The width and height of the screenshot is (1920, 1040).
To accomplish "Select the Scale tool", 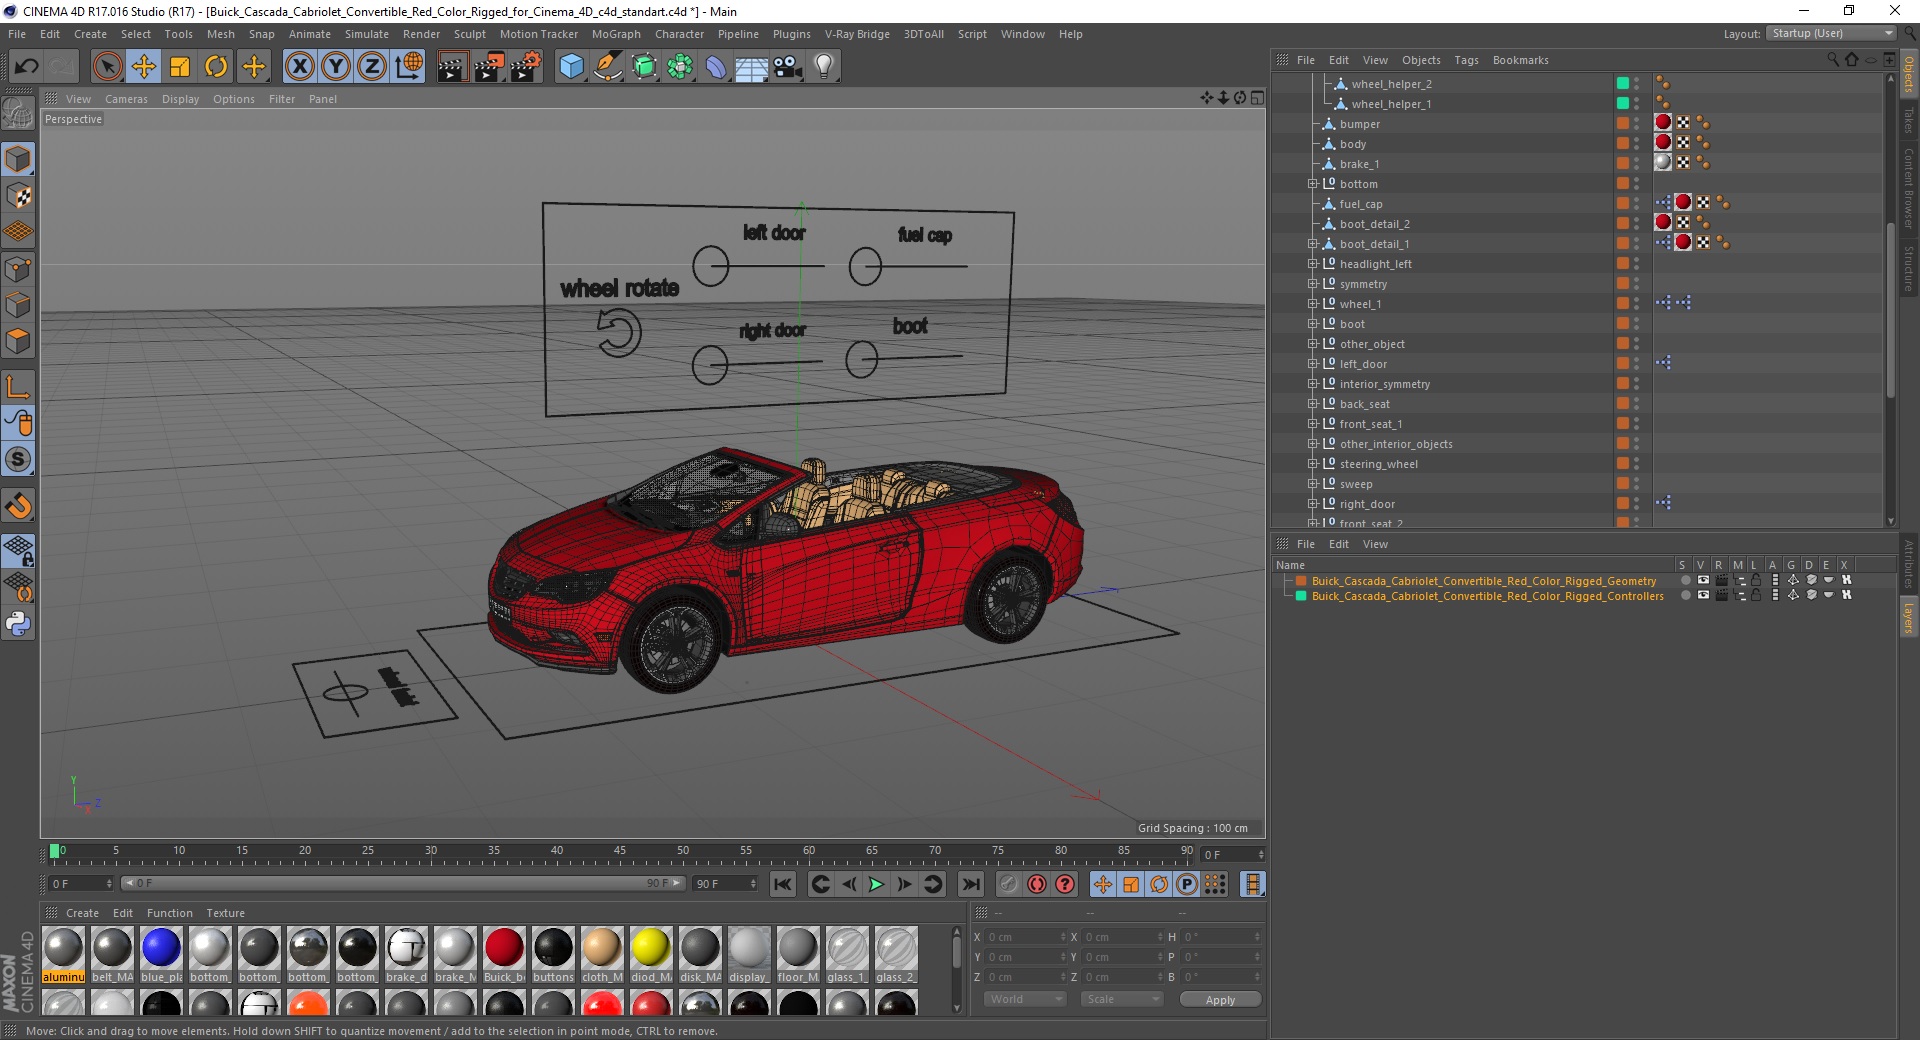I will click(x=180, y=67).
